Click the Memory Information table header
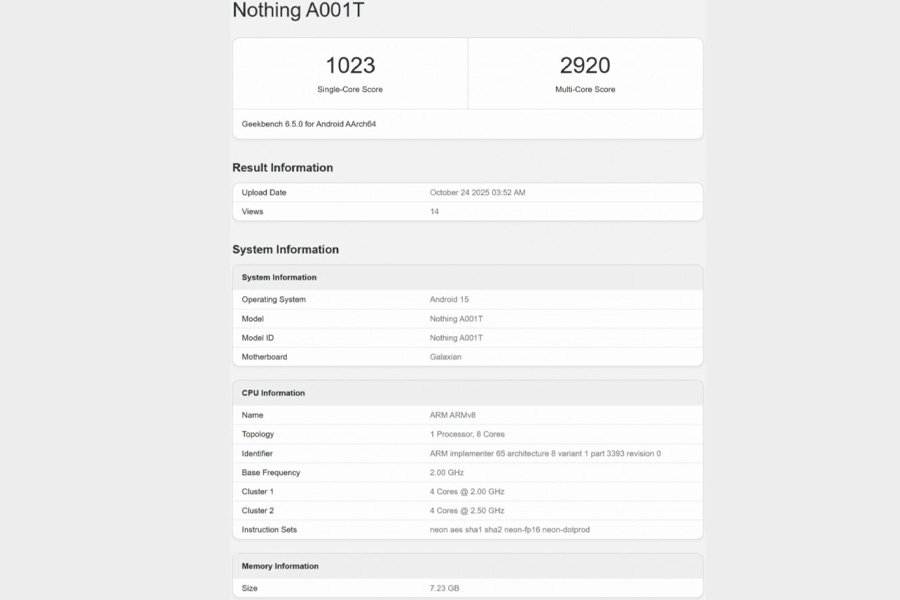Screen dimensions: 900x600 (x=280, y=566)
